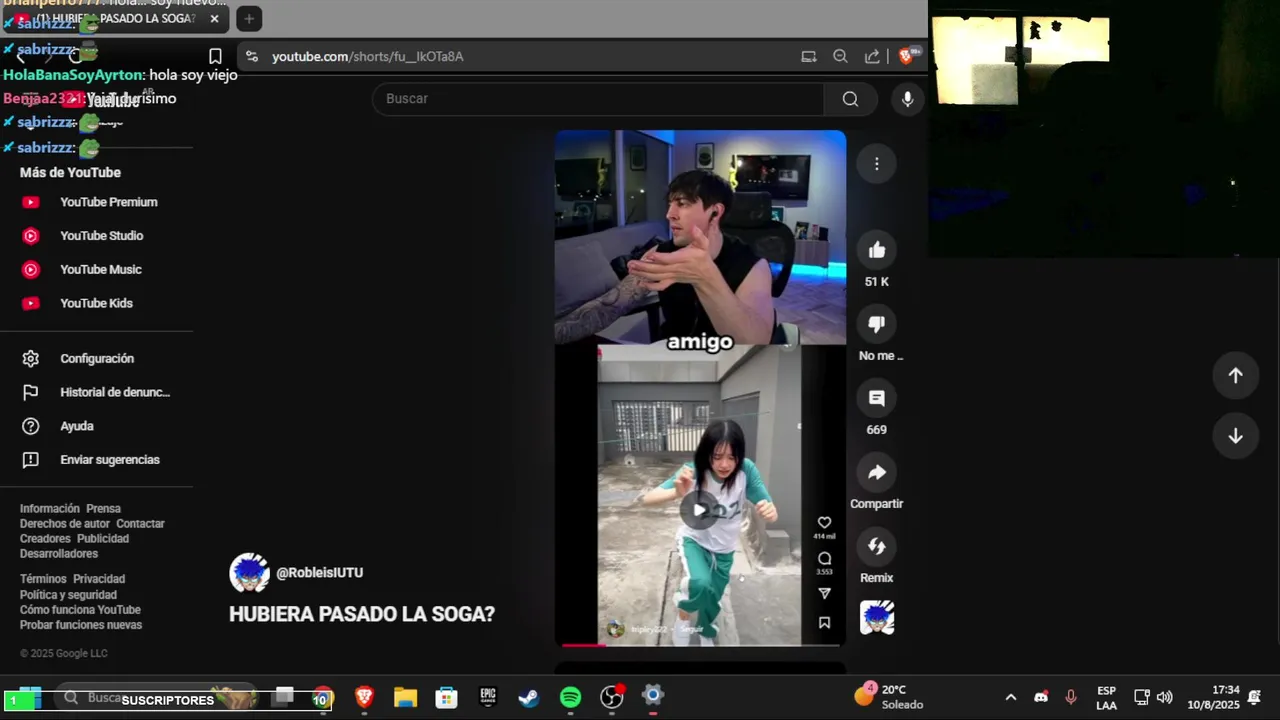Open Configuración settings in sidebar

pyautogui.click(x=96, y=359)
